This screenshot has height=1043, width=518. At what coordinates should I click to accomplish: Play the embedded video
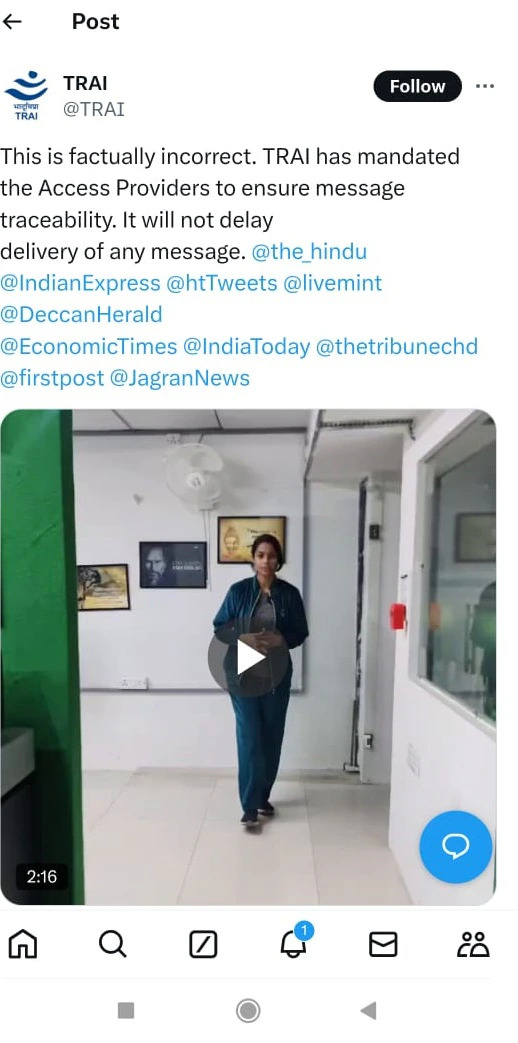(x=248, y=658)
